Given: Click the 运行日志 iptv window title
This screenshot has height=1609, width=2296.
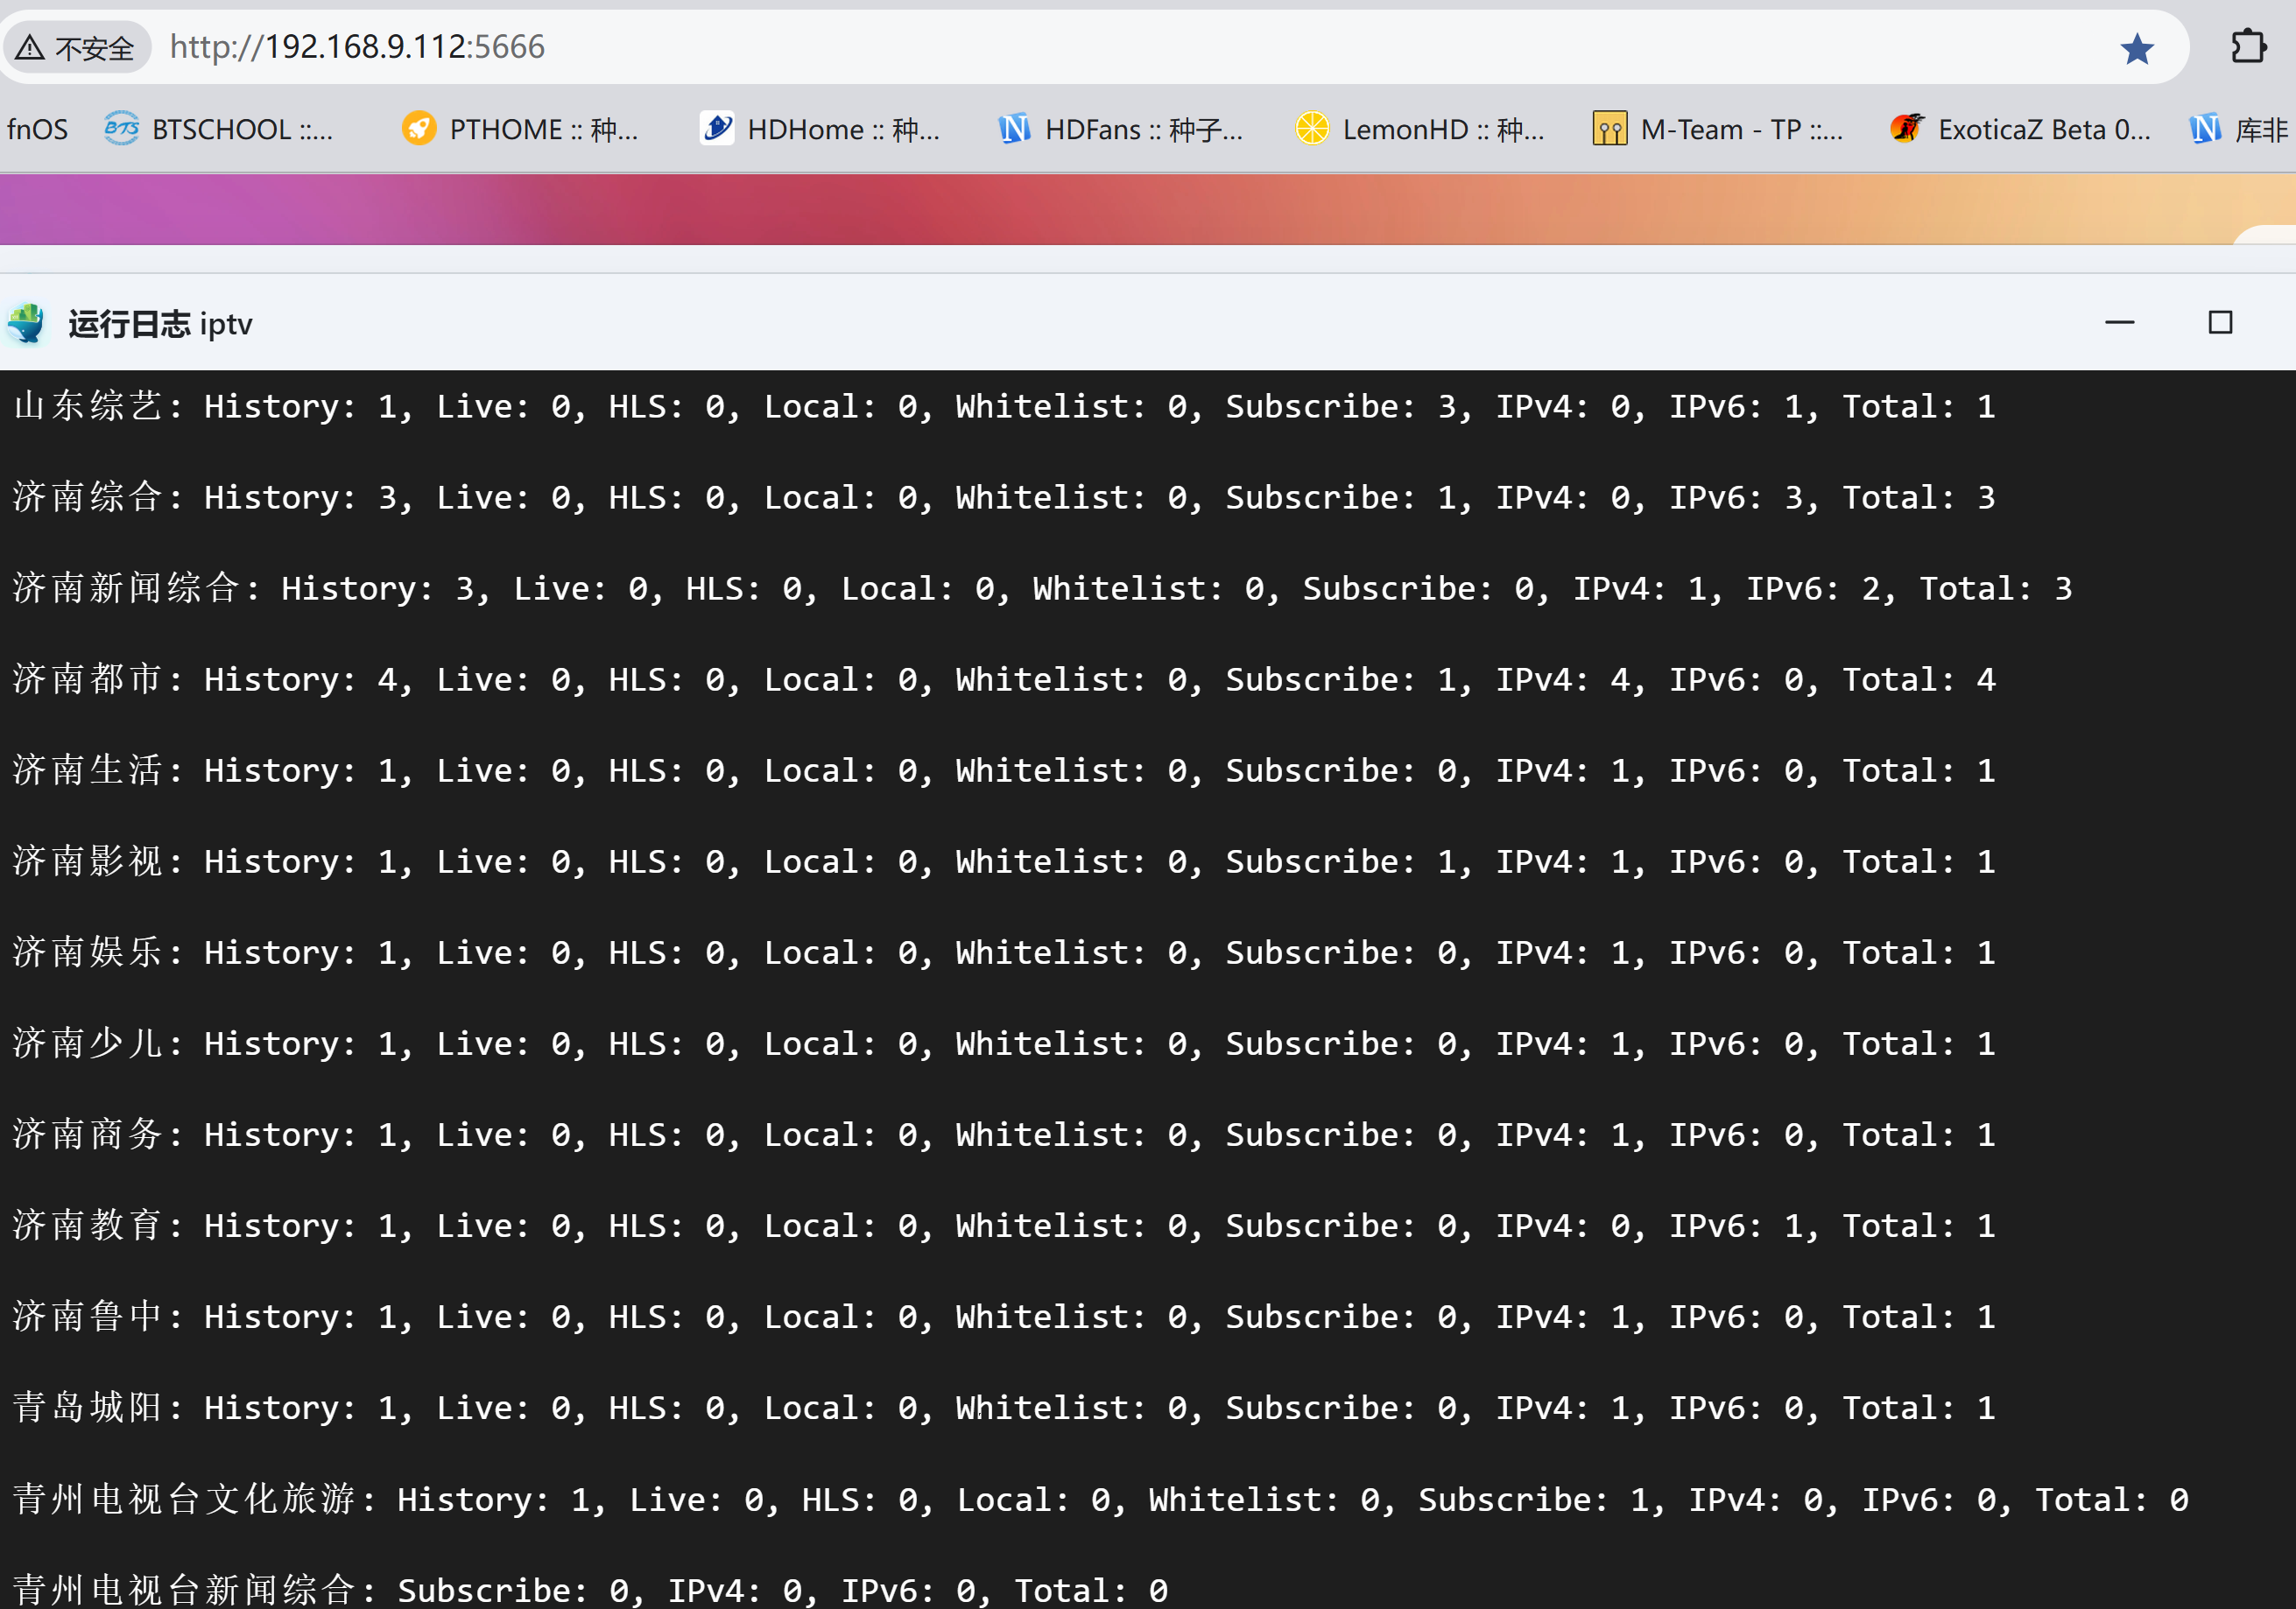Looking at the screenshot, I should (x=160, y=324).
